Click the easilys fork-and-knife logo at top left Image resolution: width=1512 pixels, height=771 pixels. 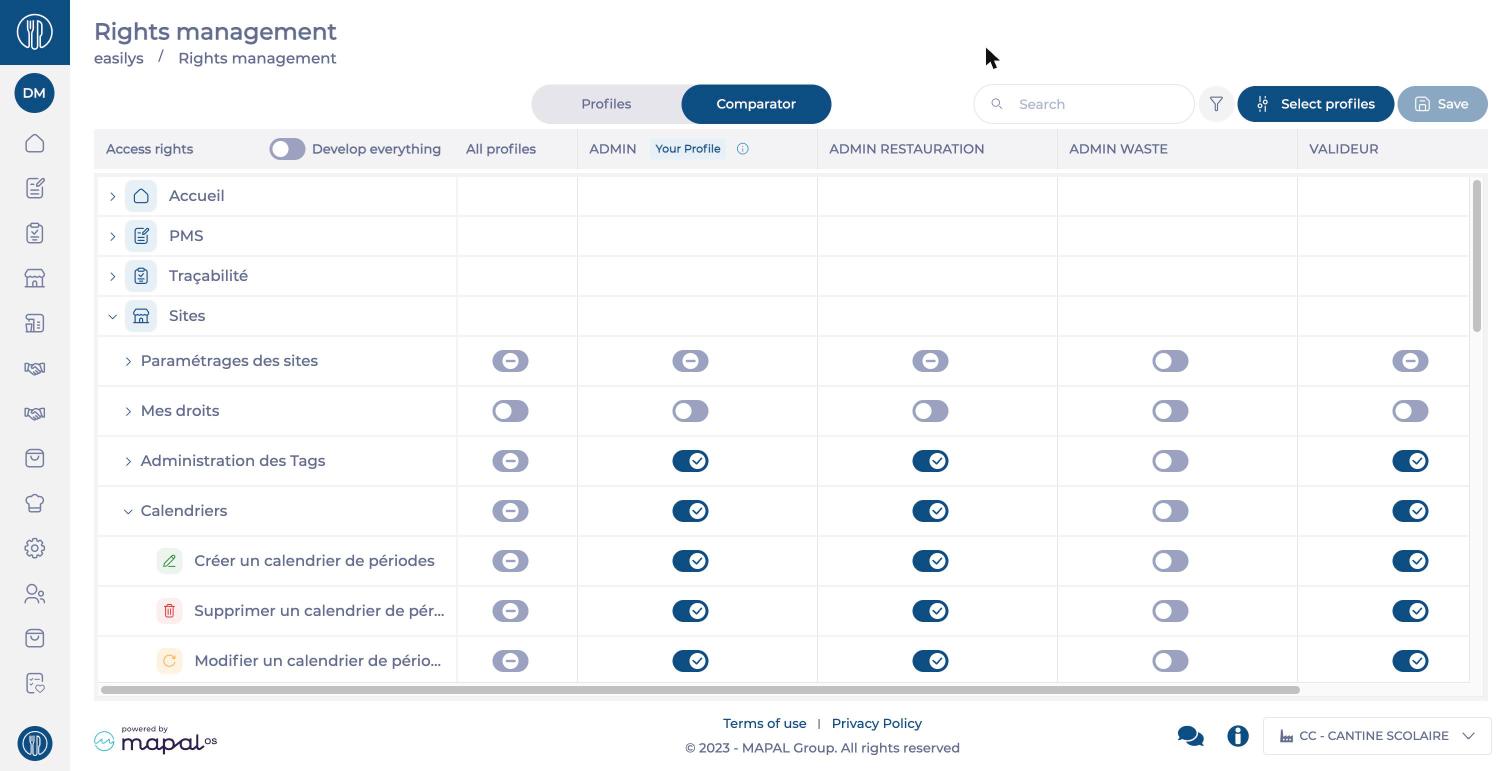pyautogui.click(x=35, y=32)
